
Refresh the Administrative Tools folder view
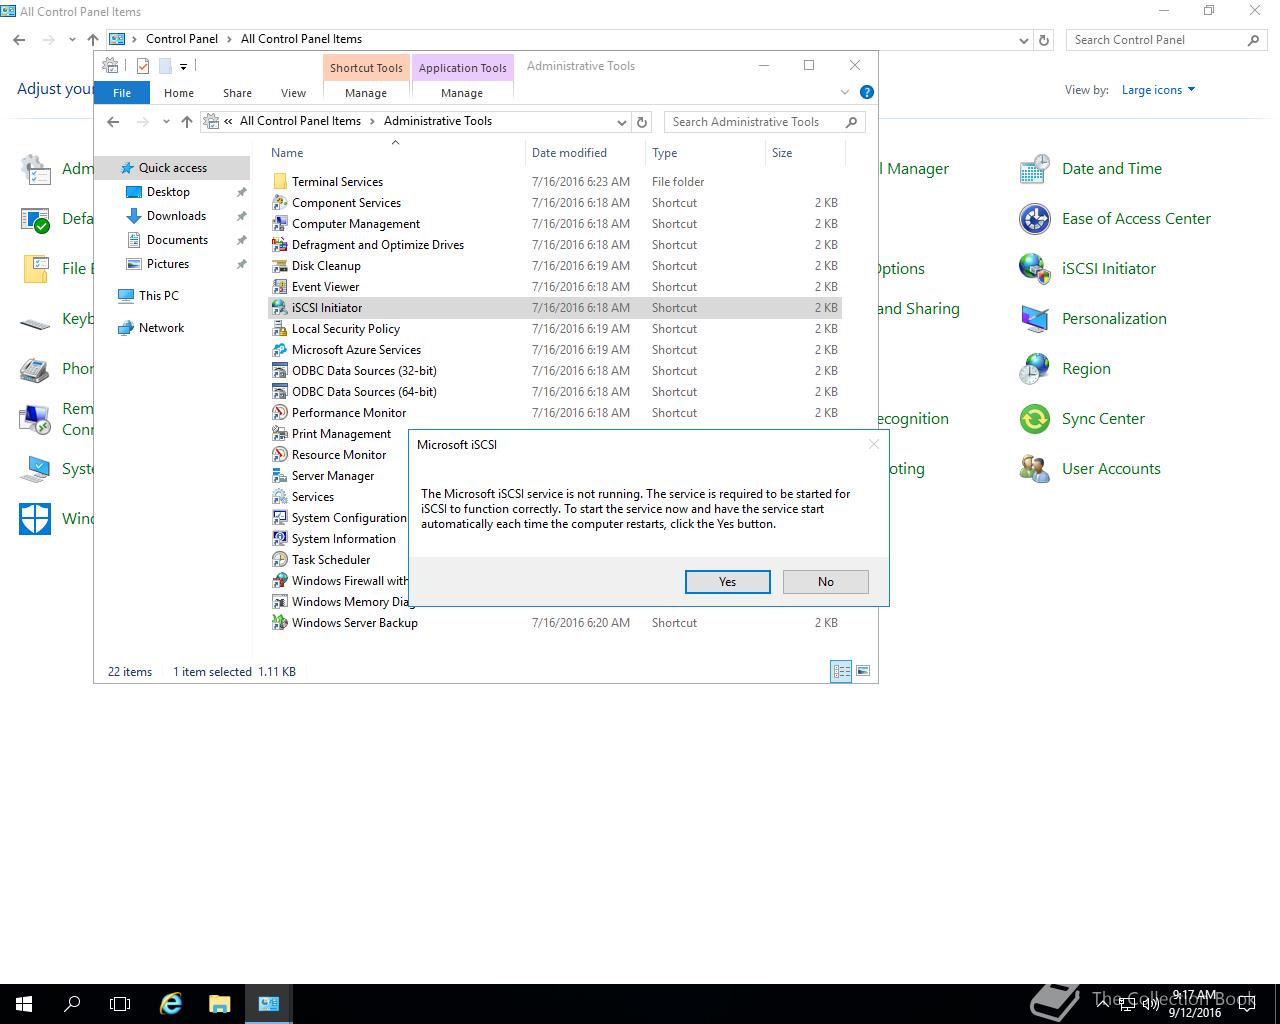pyautogui.click(x=642, y=122)
